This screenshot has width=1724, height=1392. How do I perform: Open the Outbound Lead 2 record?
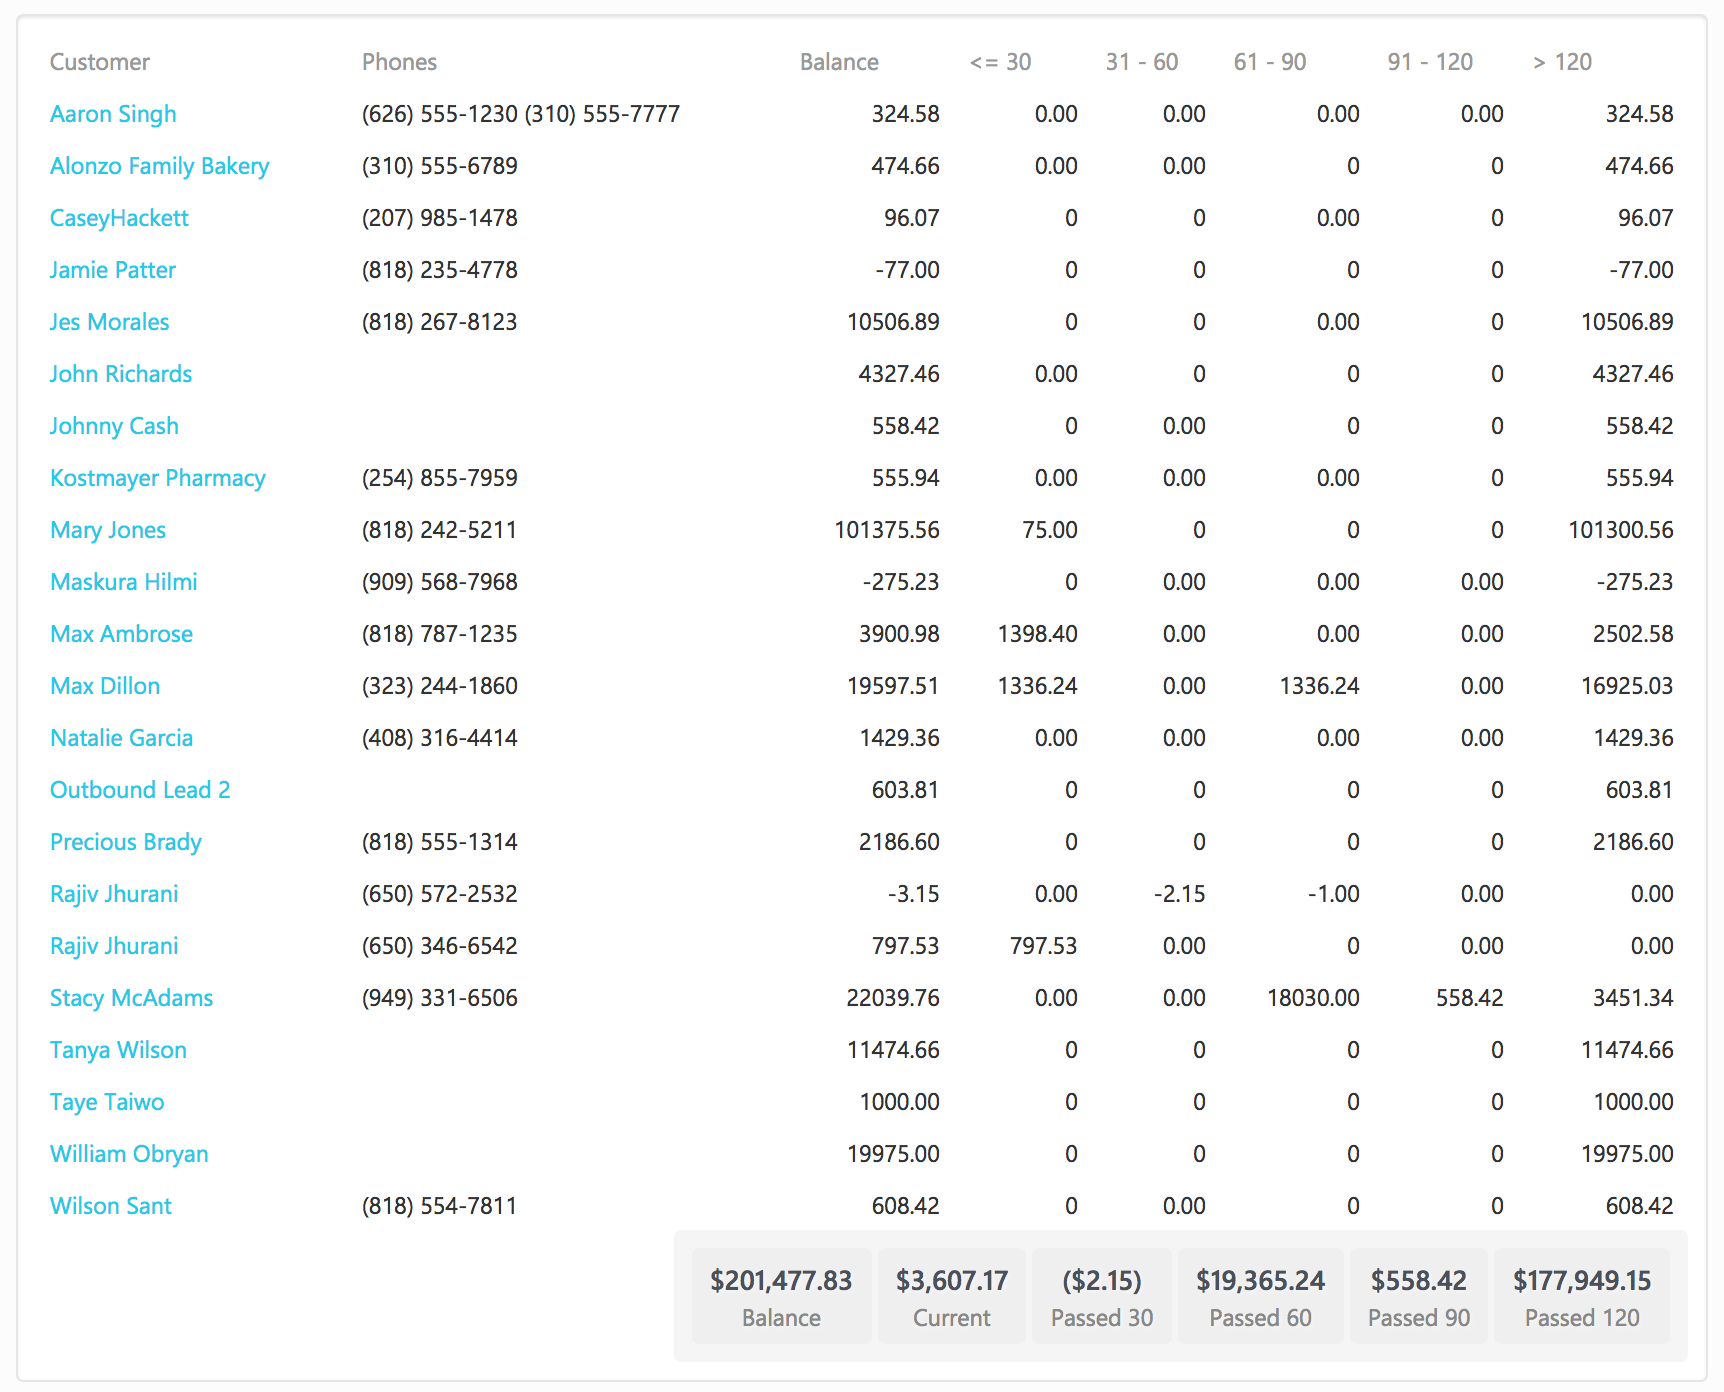click(x=139, y=789)
